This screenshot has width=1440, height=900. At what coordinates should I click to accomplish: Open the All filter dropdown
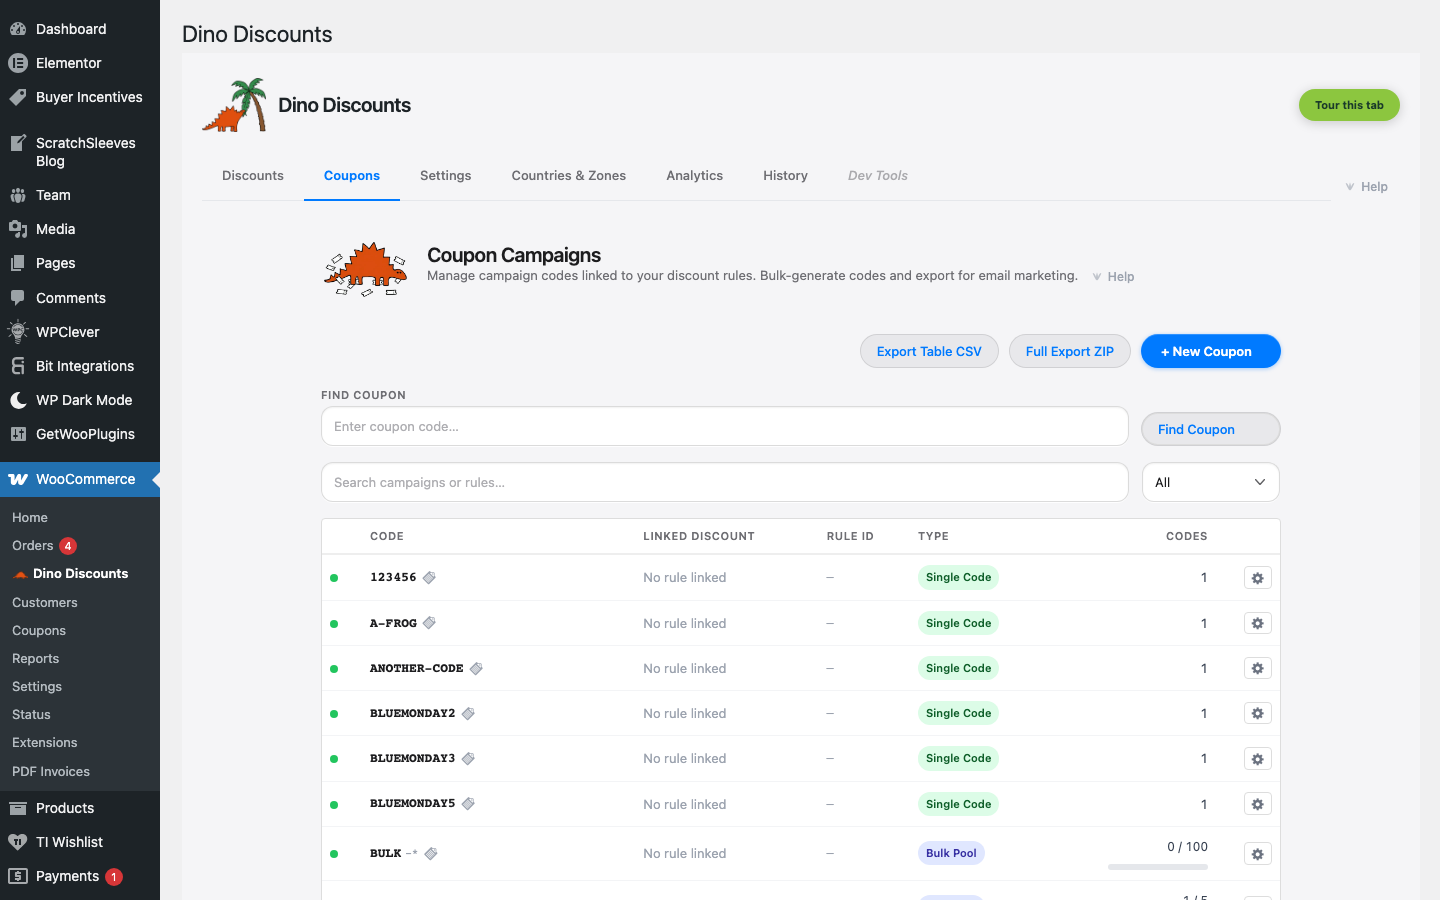click(x=1210, y=482)
